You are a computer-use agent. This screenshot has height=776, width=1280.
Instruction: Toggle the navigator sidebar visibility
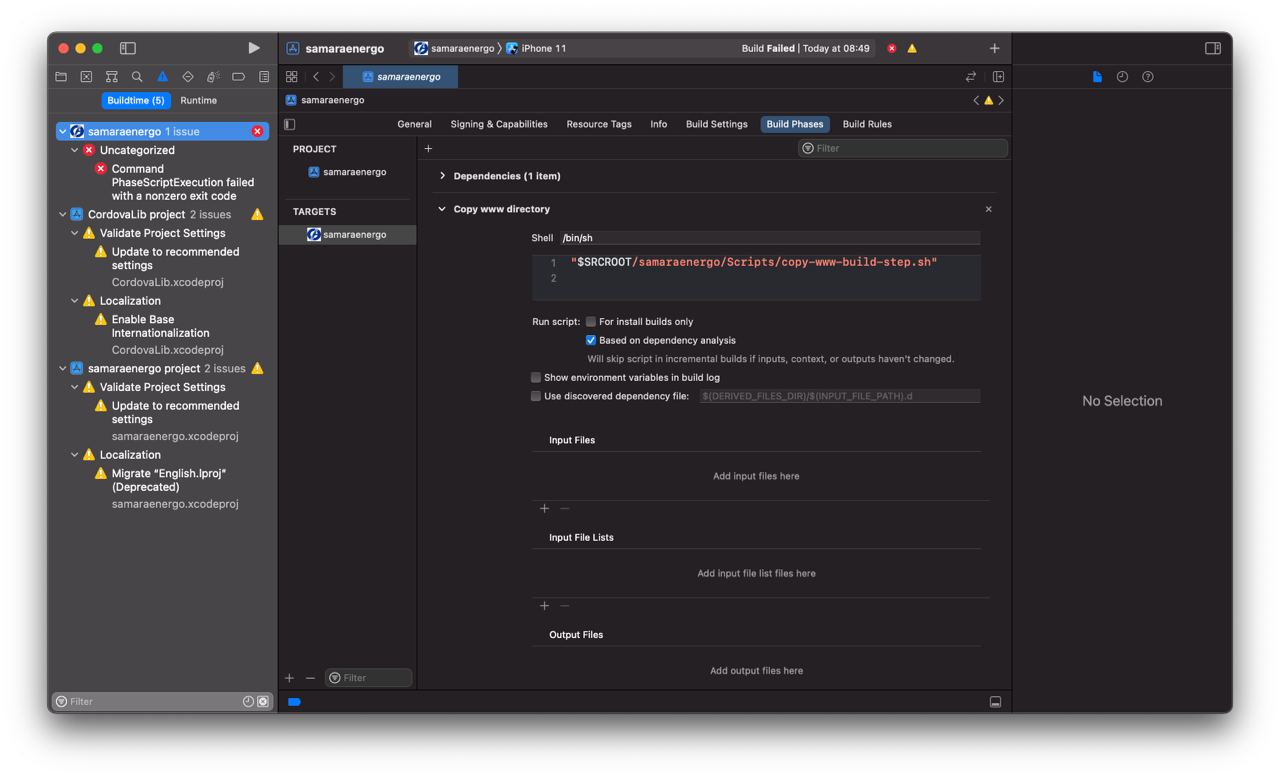128,48
